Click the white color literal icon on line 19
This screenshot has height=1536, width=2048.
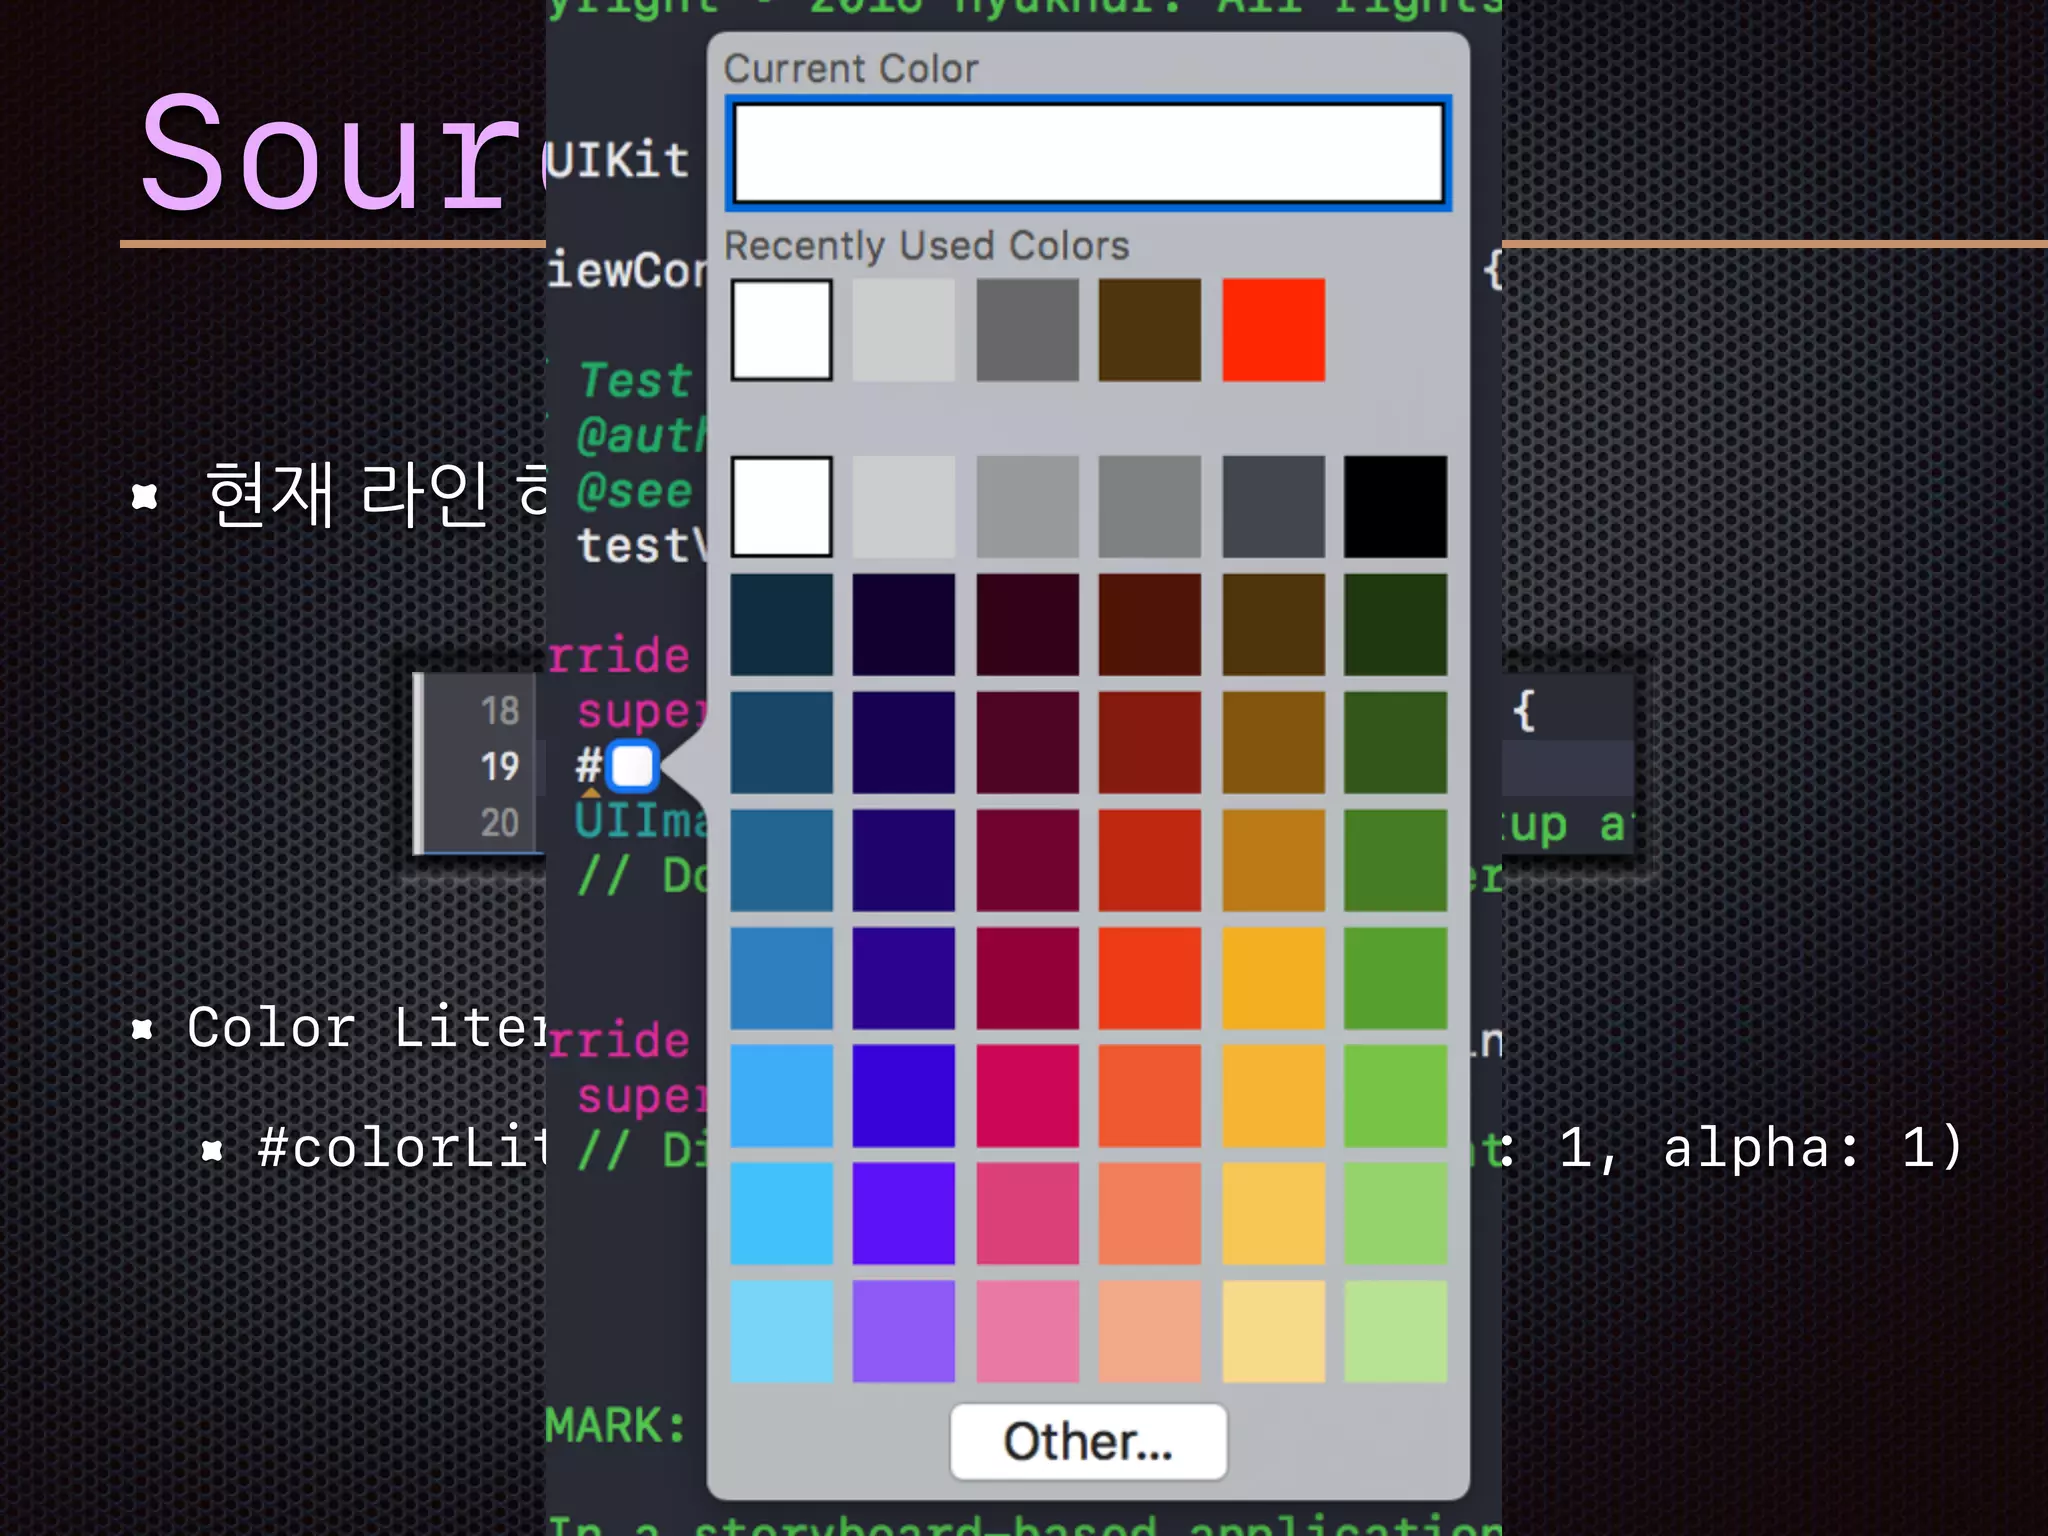[x=632, y=766]
